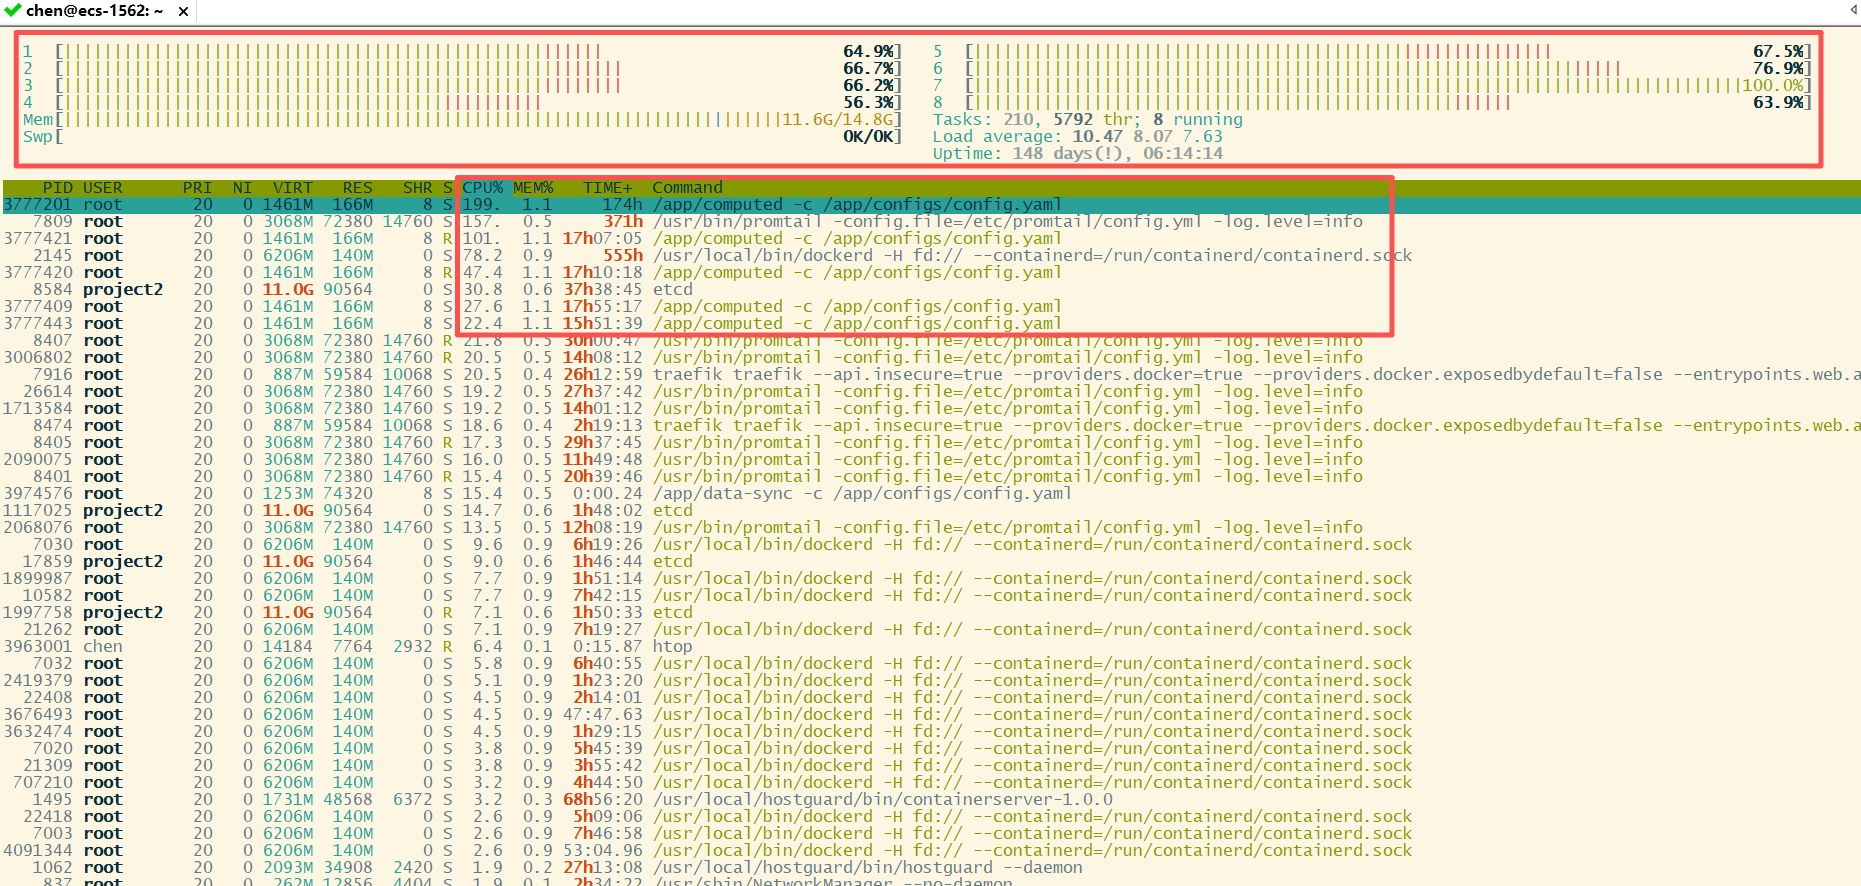Screen dimensions: 1861x886
Task: Sort by the VIRT column header
Action: [x=292, y=188]
